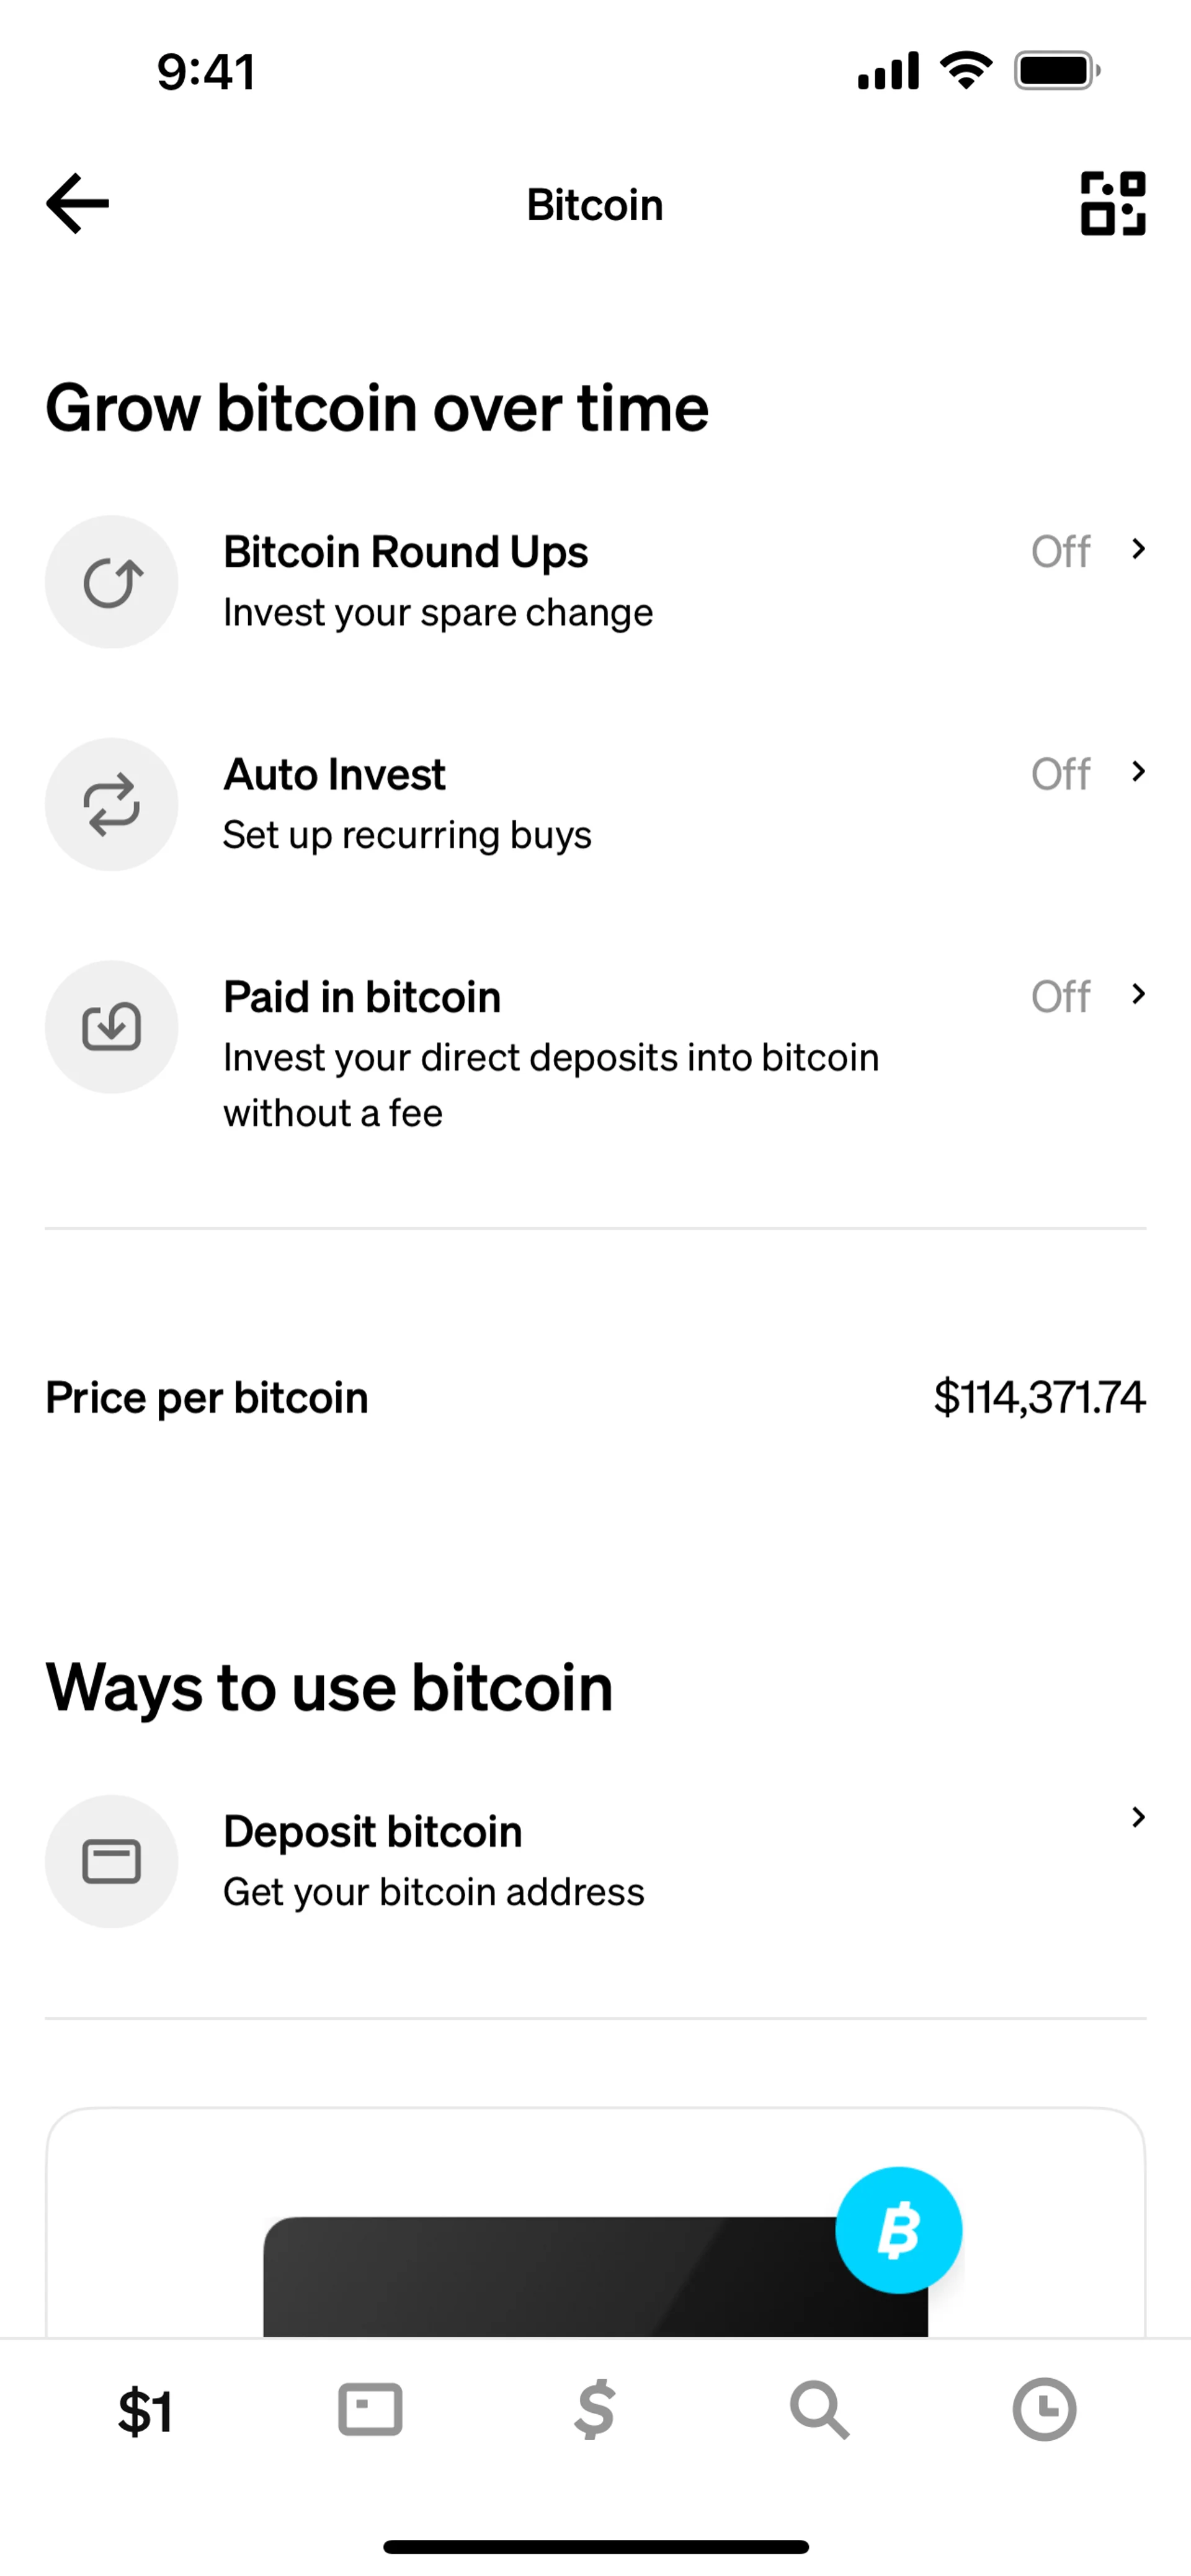Tap the back arrow icon

[78, 203]
